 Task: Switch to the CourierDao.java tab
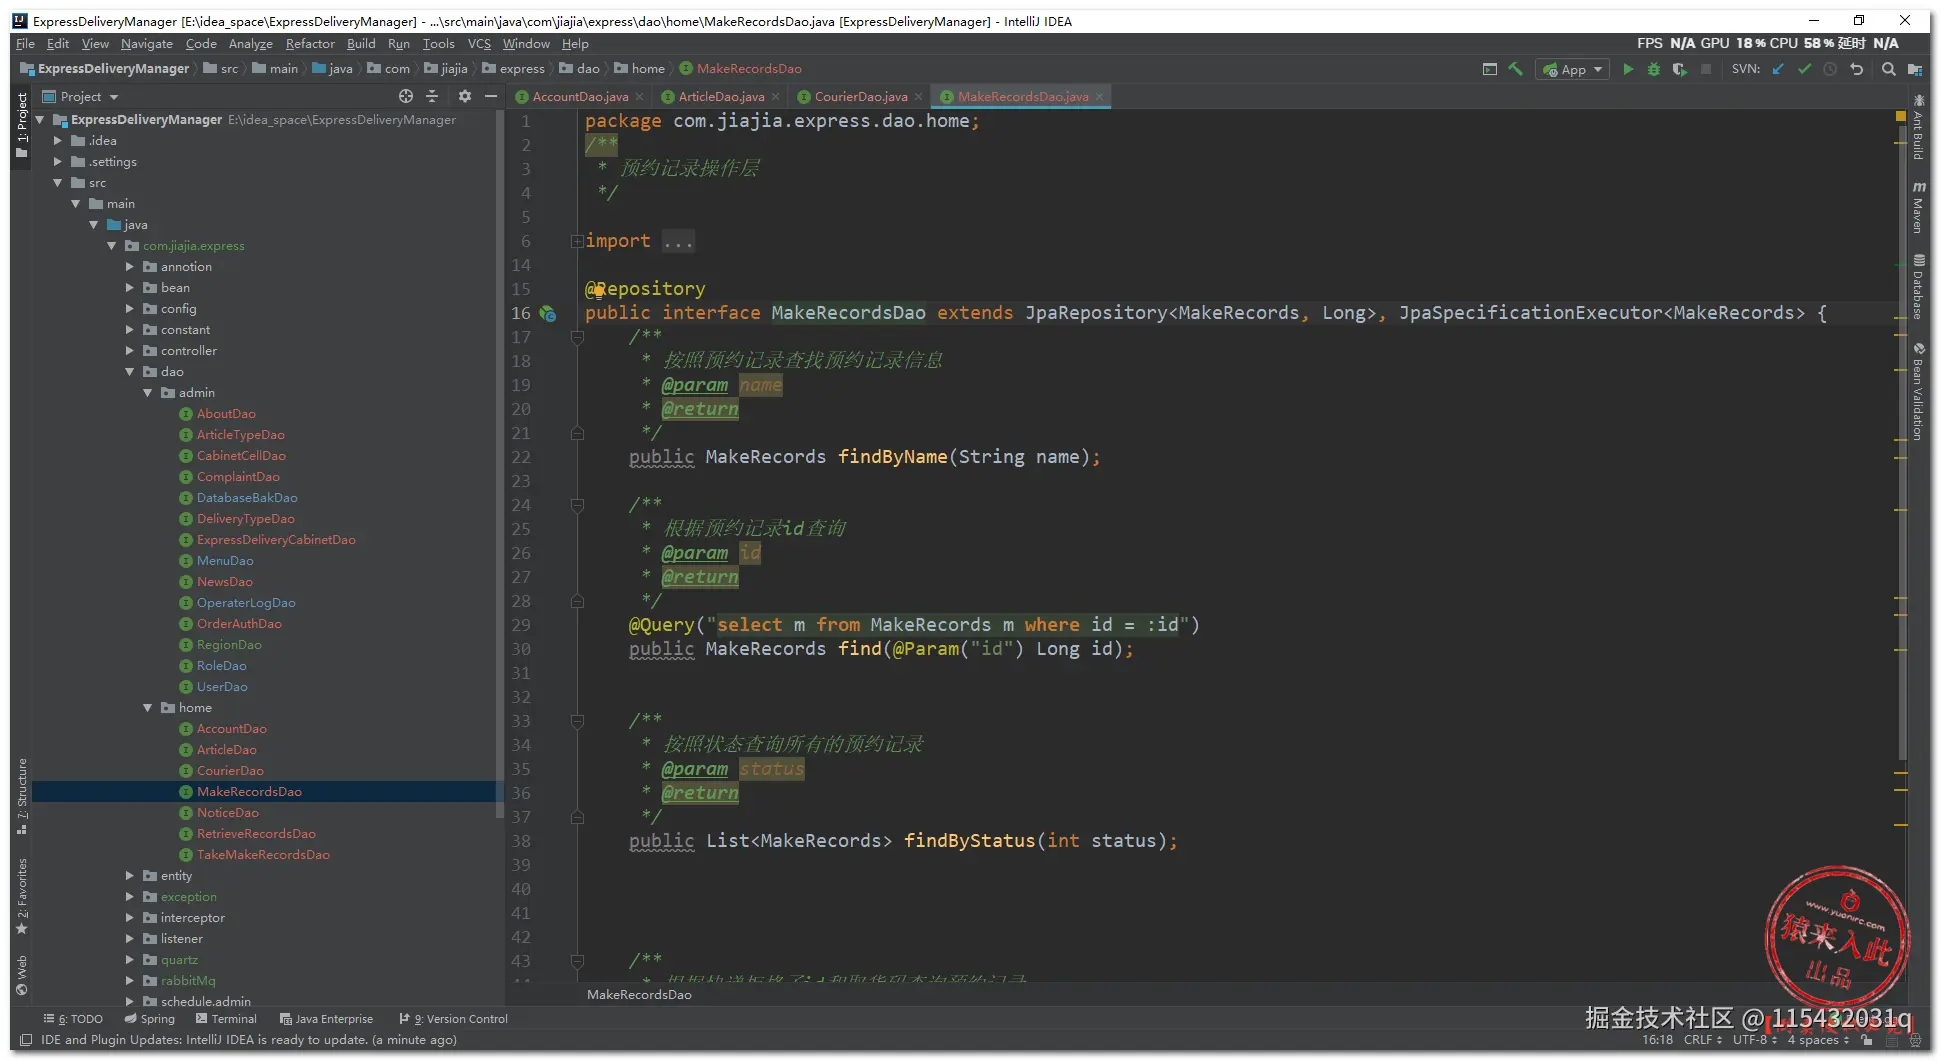(x=860, y=97)
